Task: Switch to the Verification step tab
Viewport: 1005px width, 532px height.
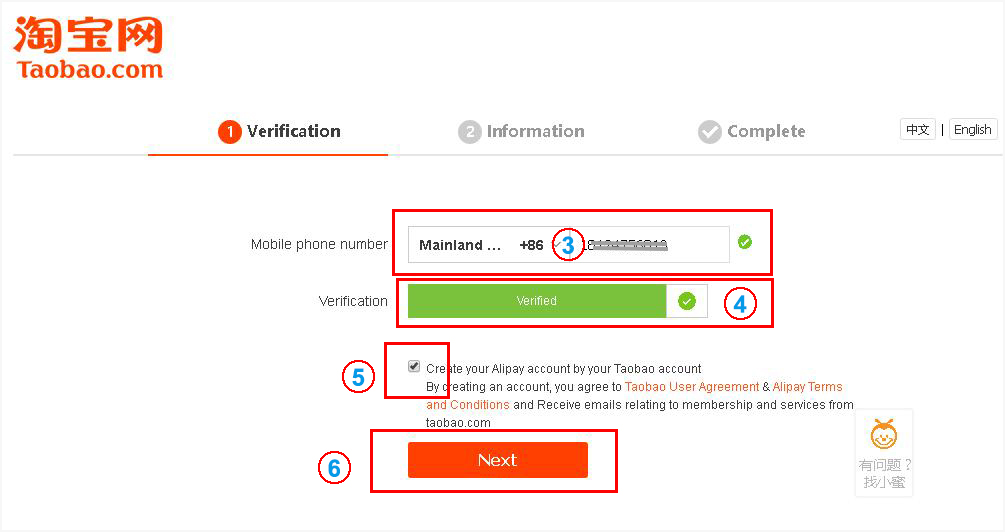Action: 280,132
